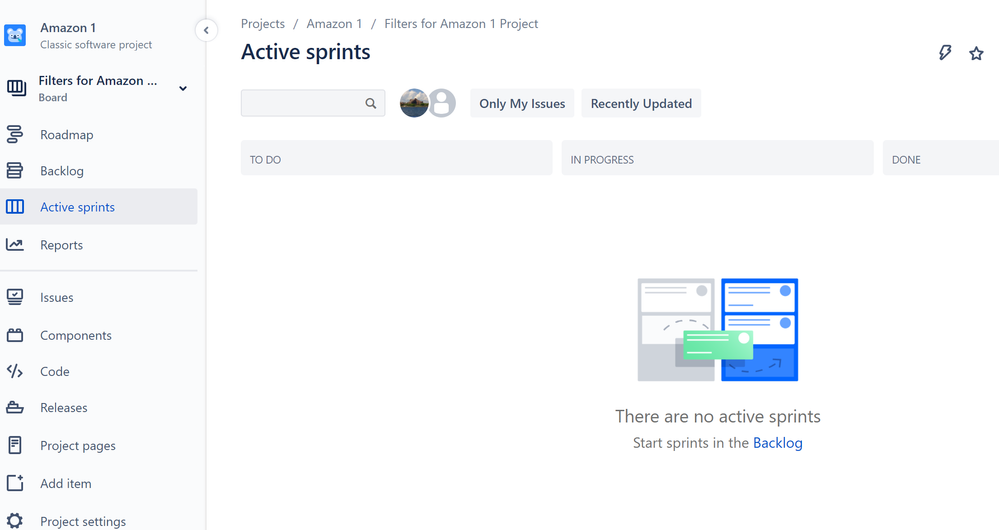This screenshot has height=530, width=999.
Task: Open Code in the sidebar
Action: [x=55, y=371]
